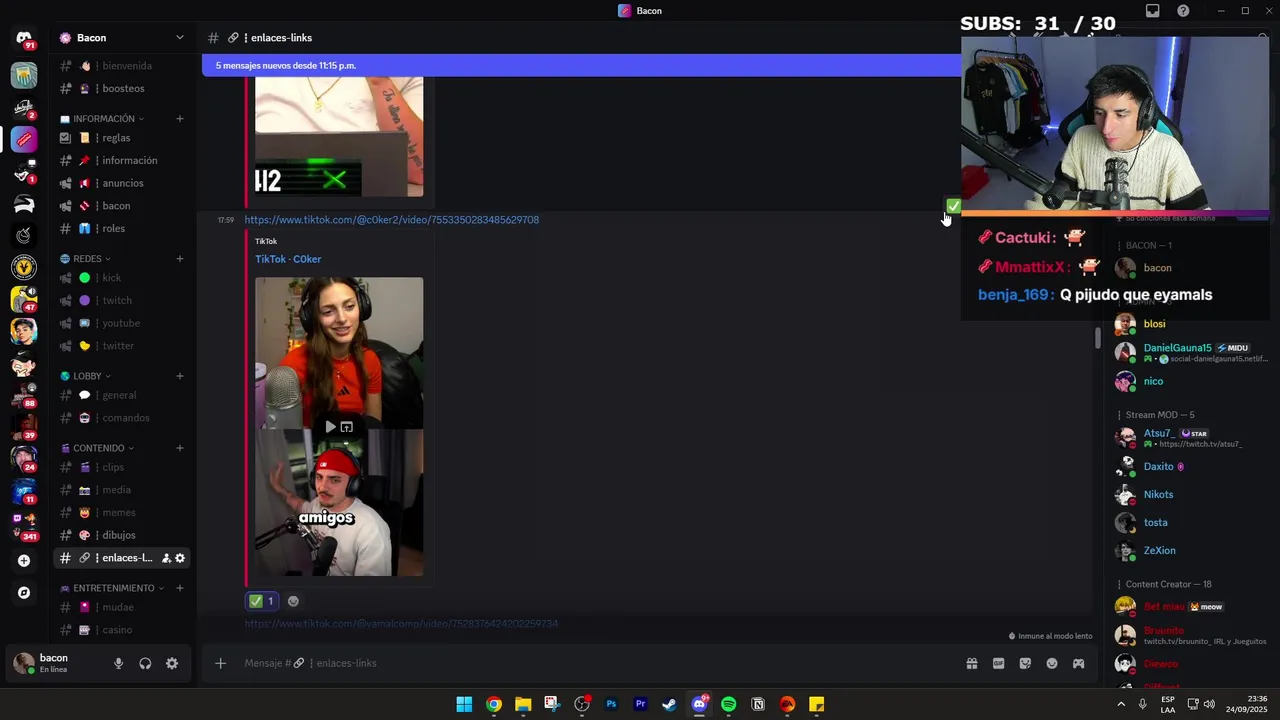
Task: Open the general channel
Action: tap(122, 395)
